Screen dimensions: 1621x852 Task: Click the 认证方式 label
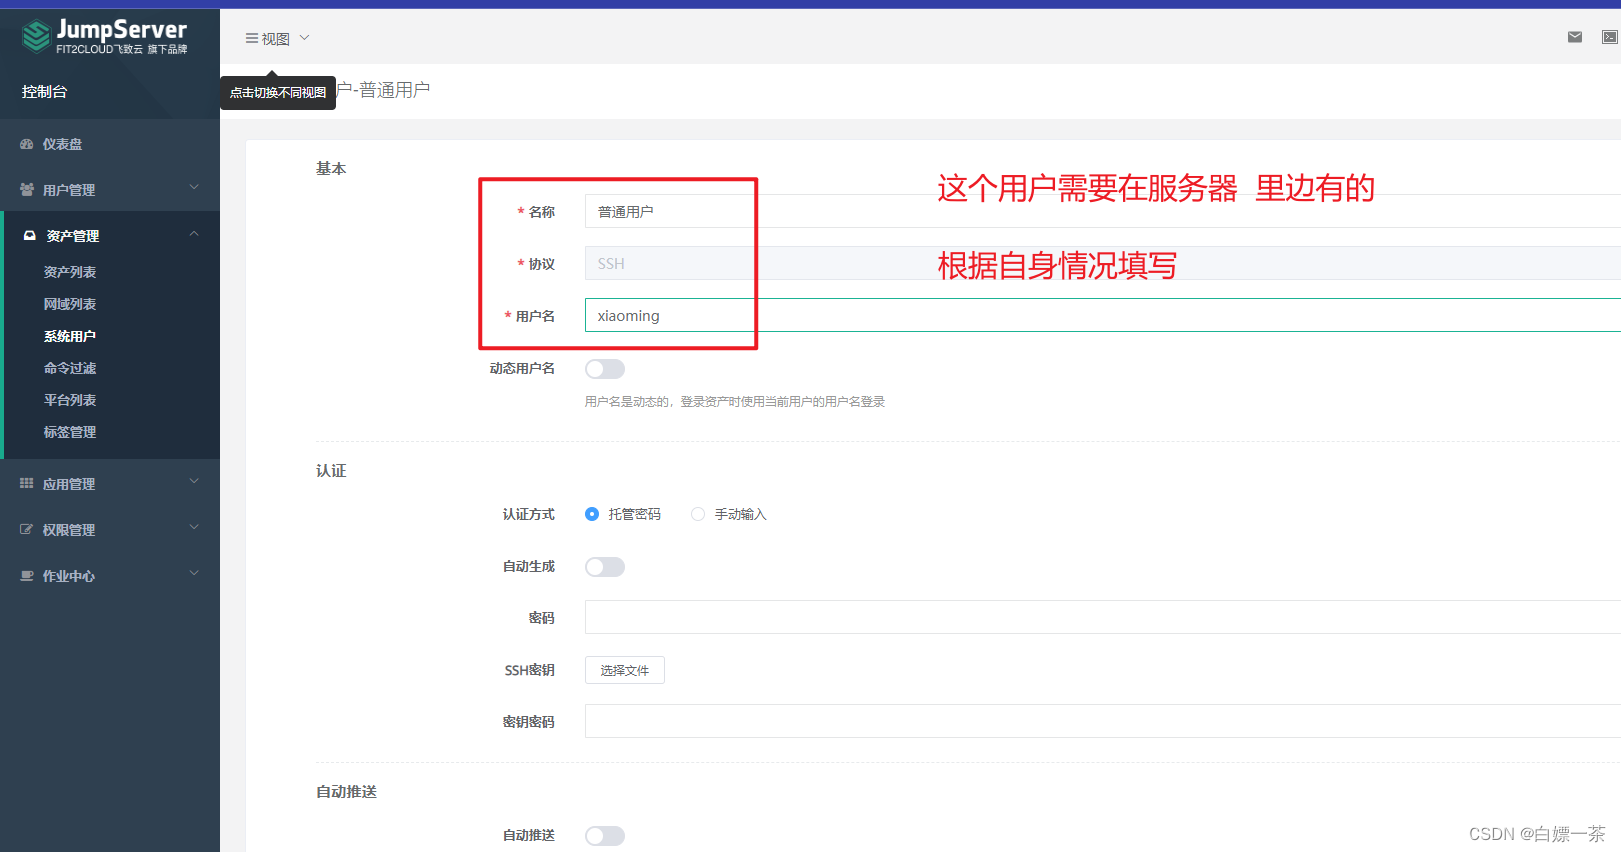(528, 514)
